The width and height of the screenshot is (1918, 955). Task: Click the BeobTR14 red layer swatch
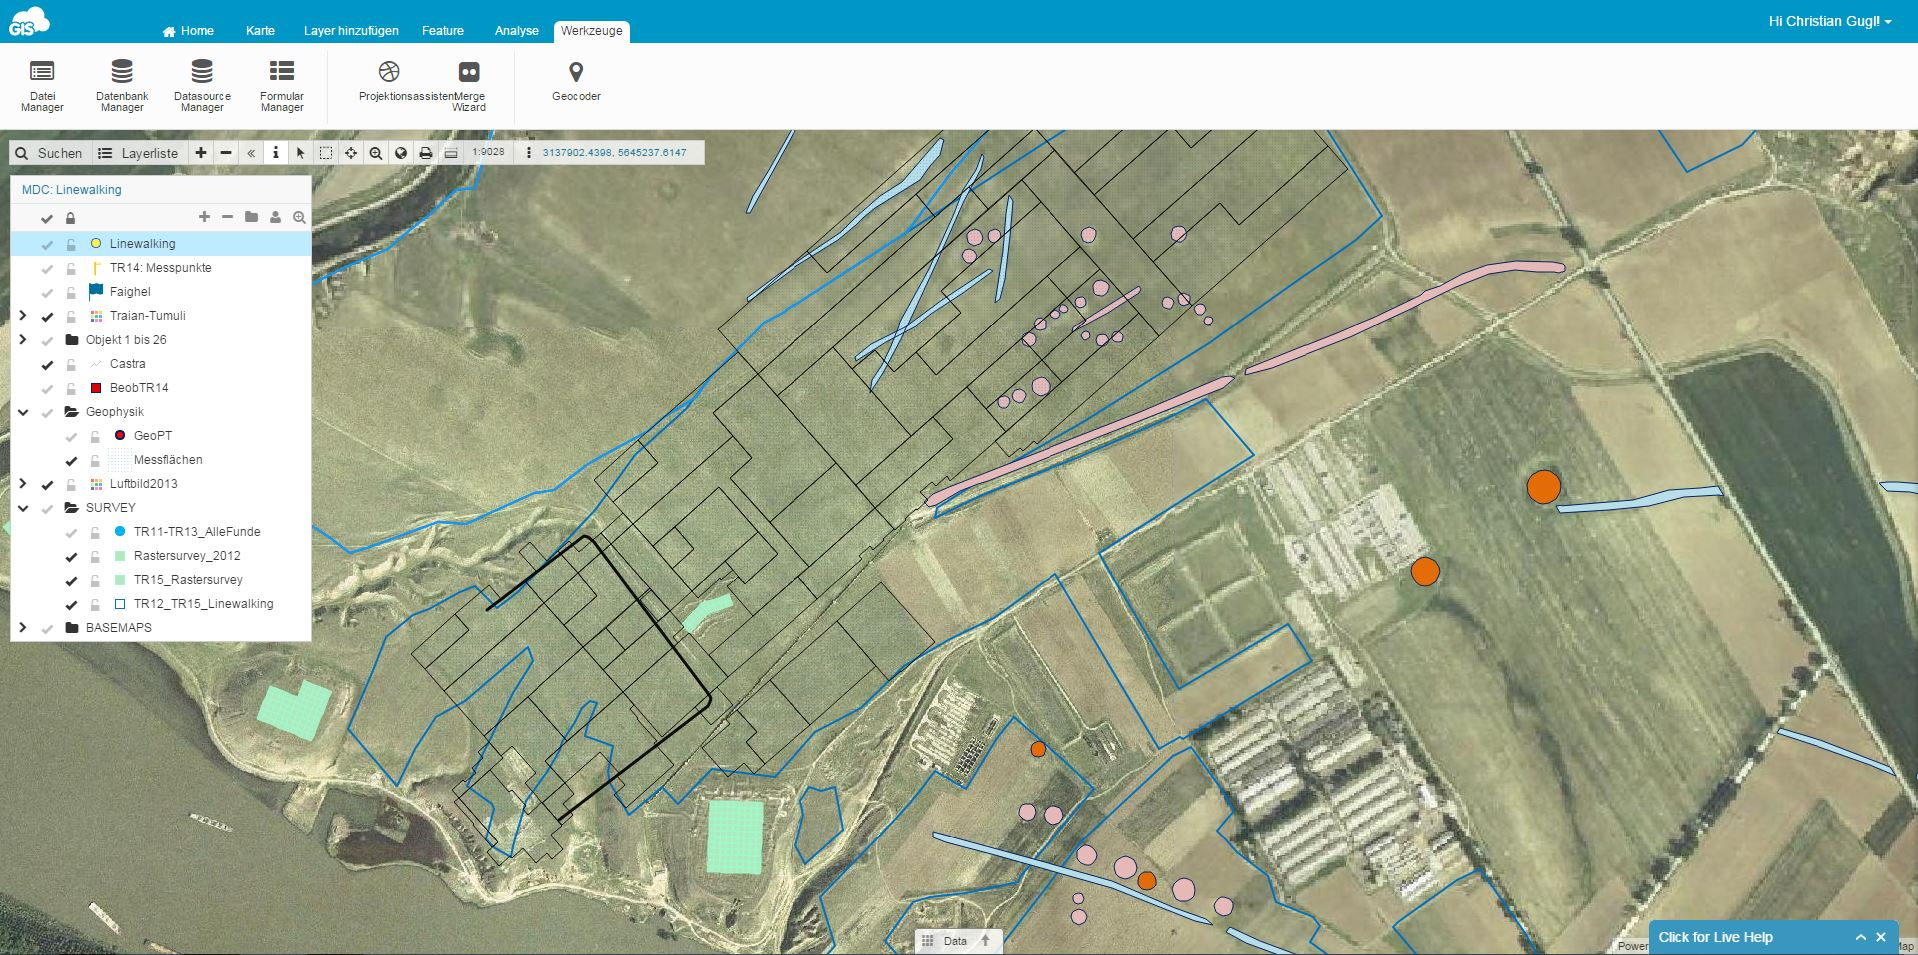(96, 388)
